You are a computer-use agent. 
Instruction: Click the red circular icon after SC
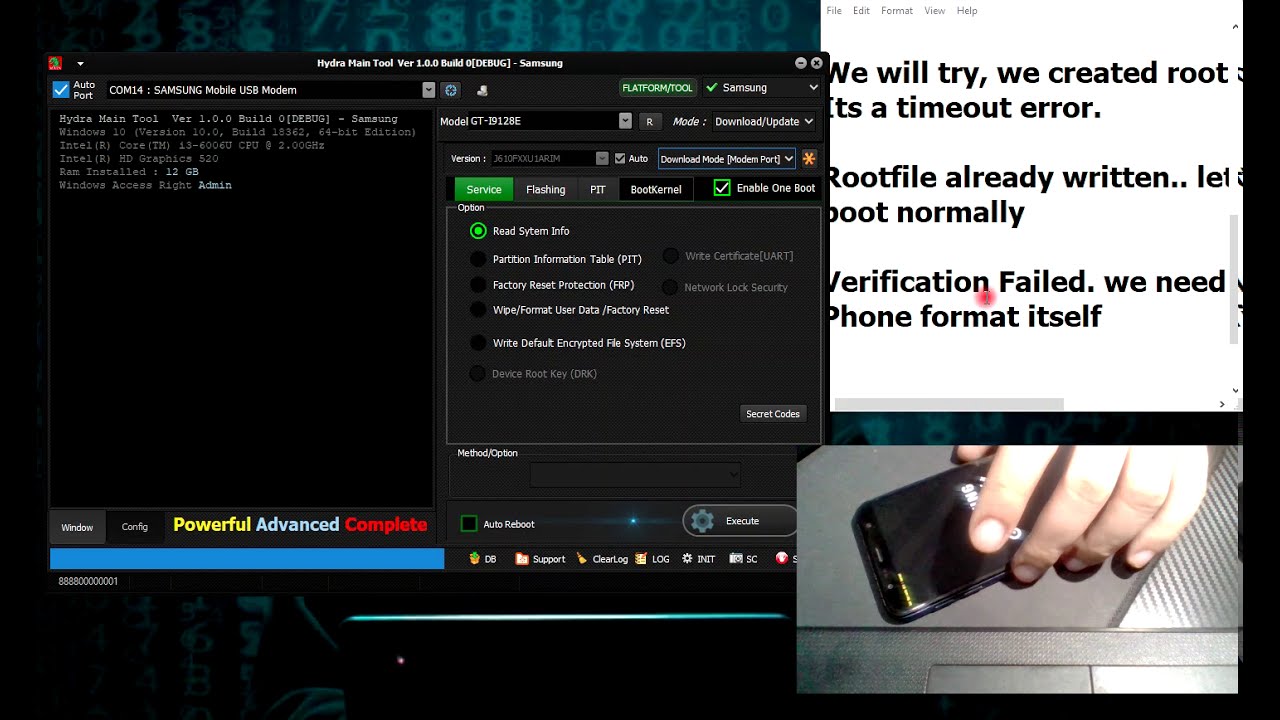click(782, 559)
